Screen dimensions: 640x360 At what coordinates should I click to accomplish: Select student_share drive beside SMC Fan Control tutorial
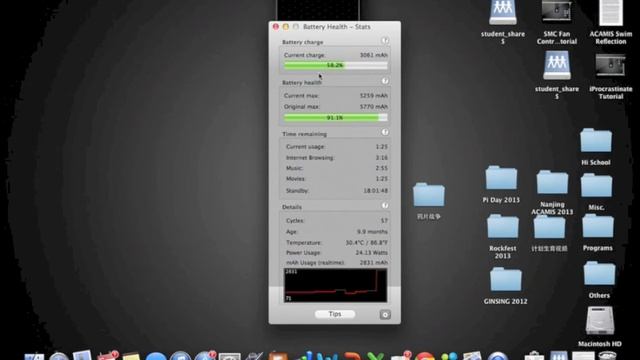tap(503, 20)
